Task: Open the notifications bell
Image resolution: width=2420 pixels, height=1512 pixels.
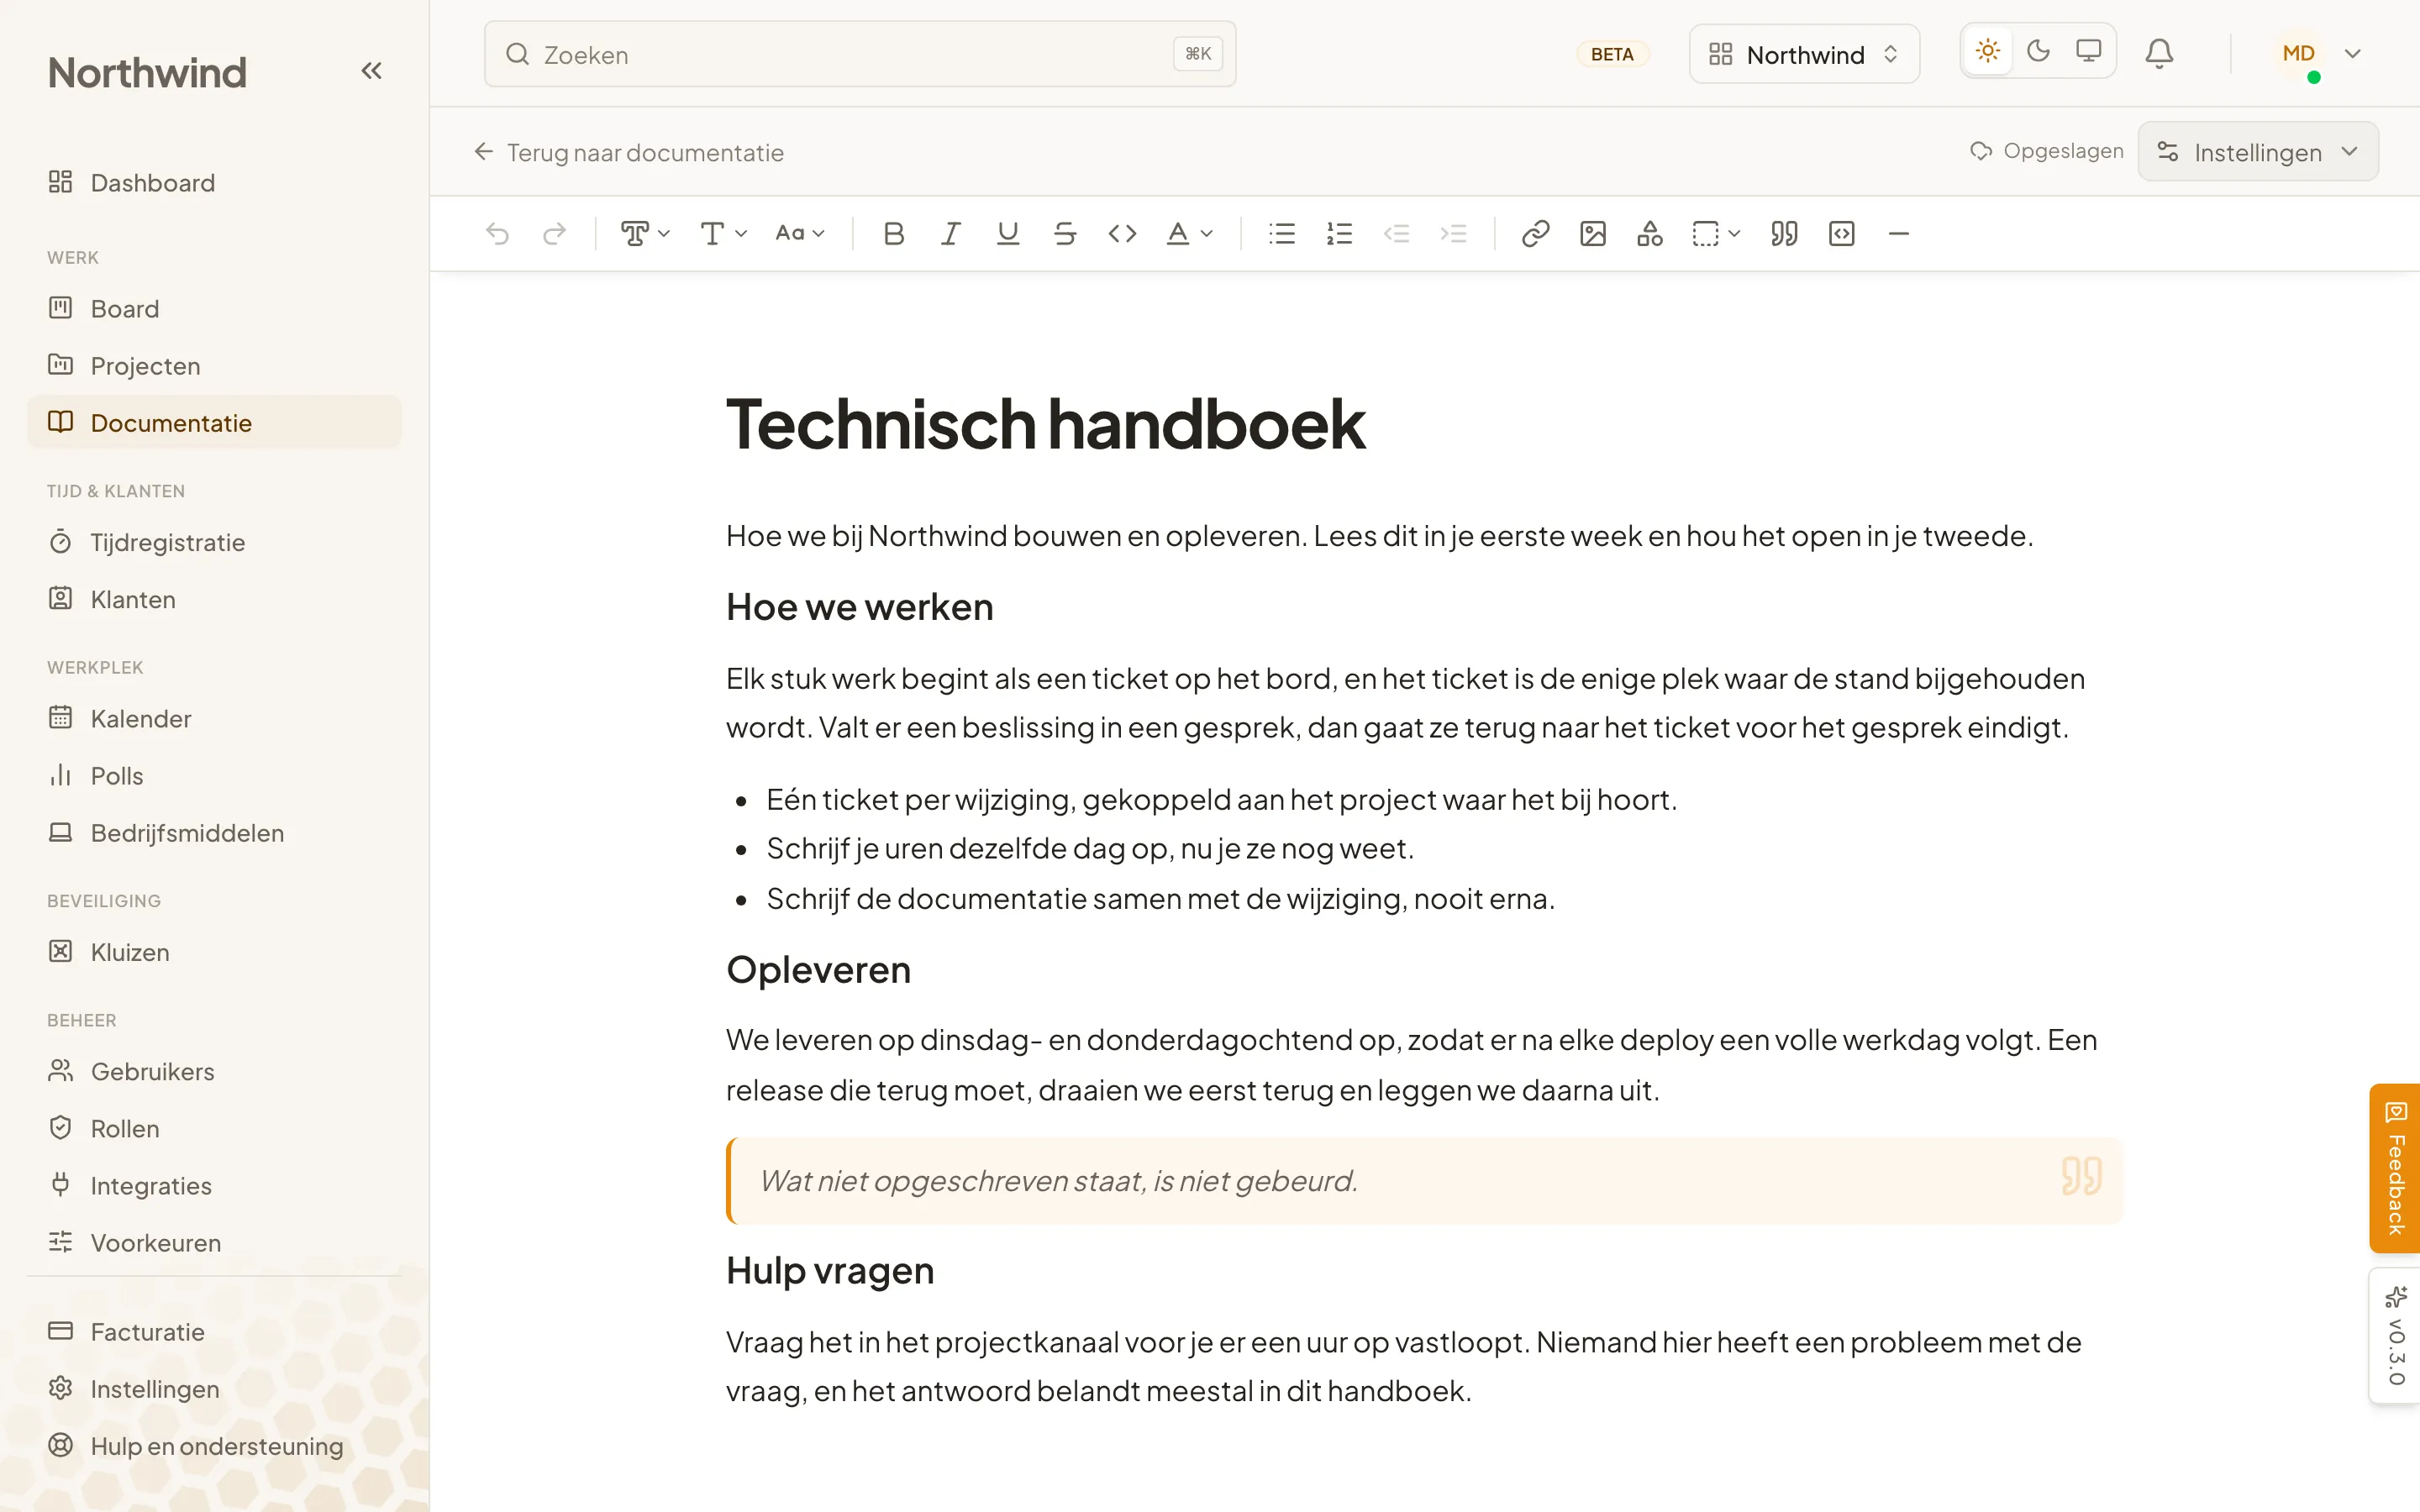Action: point(2159,54)
